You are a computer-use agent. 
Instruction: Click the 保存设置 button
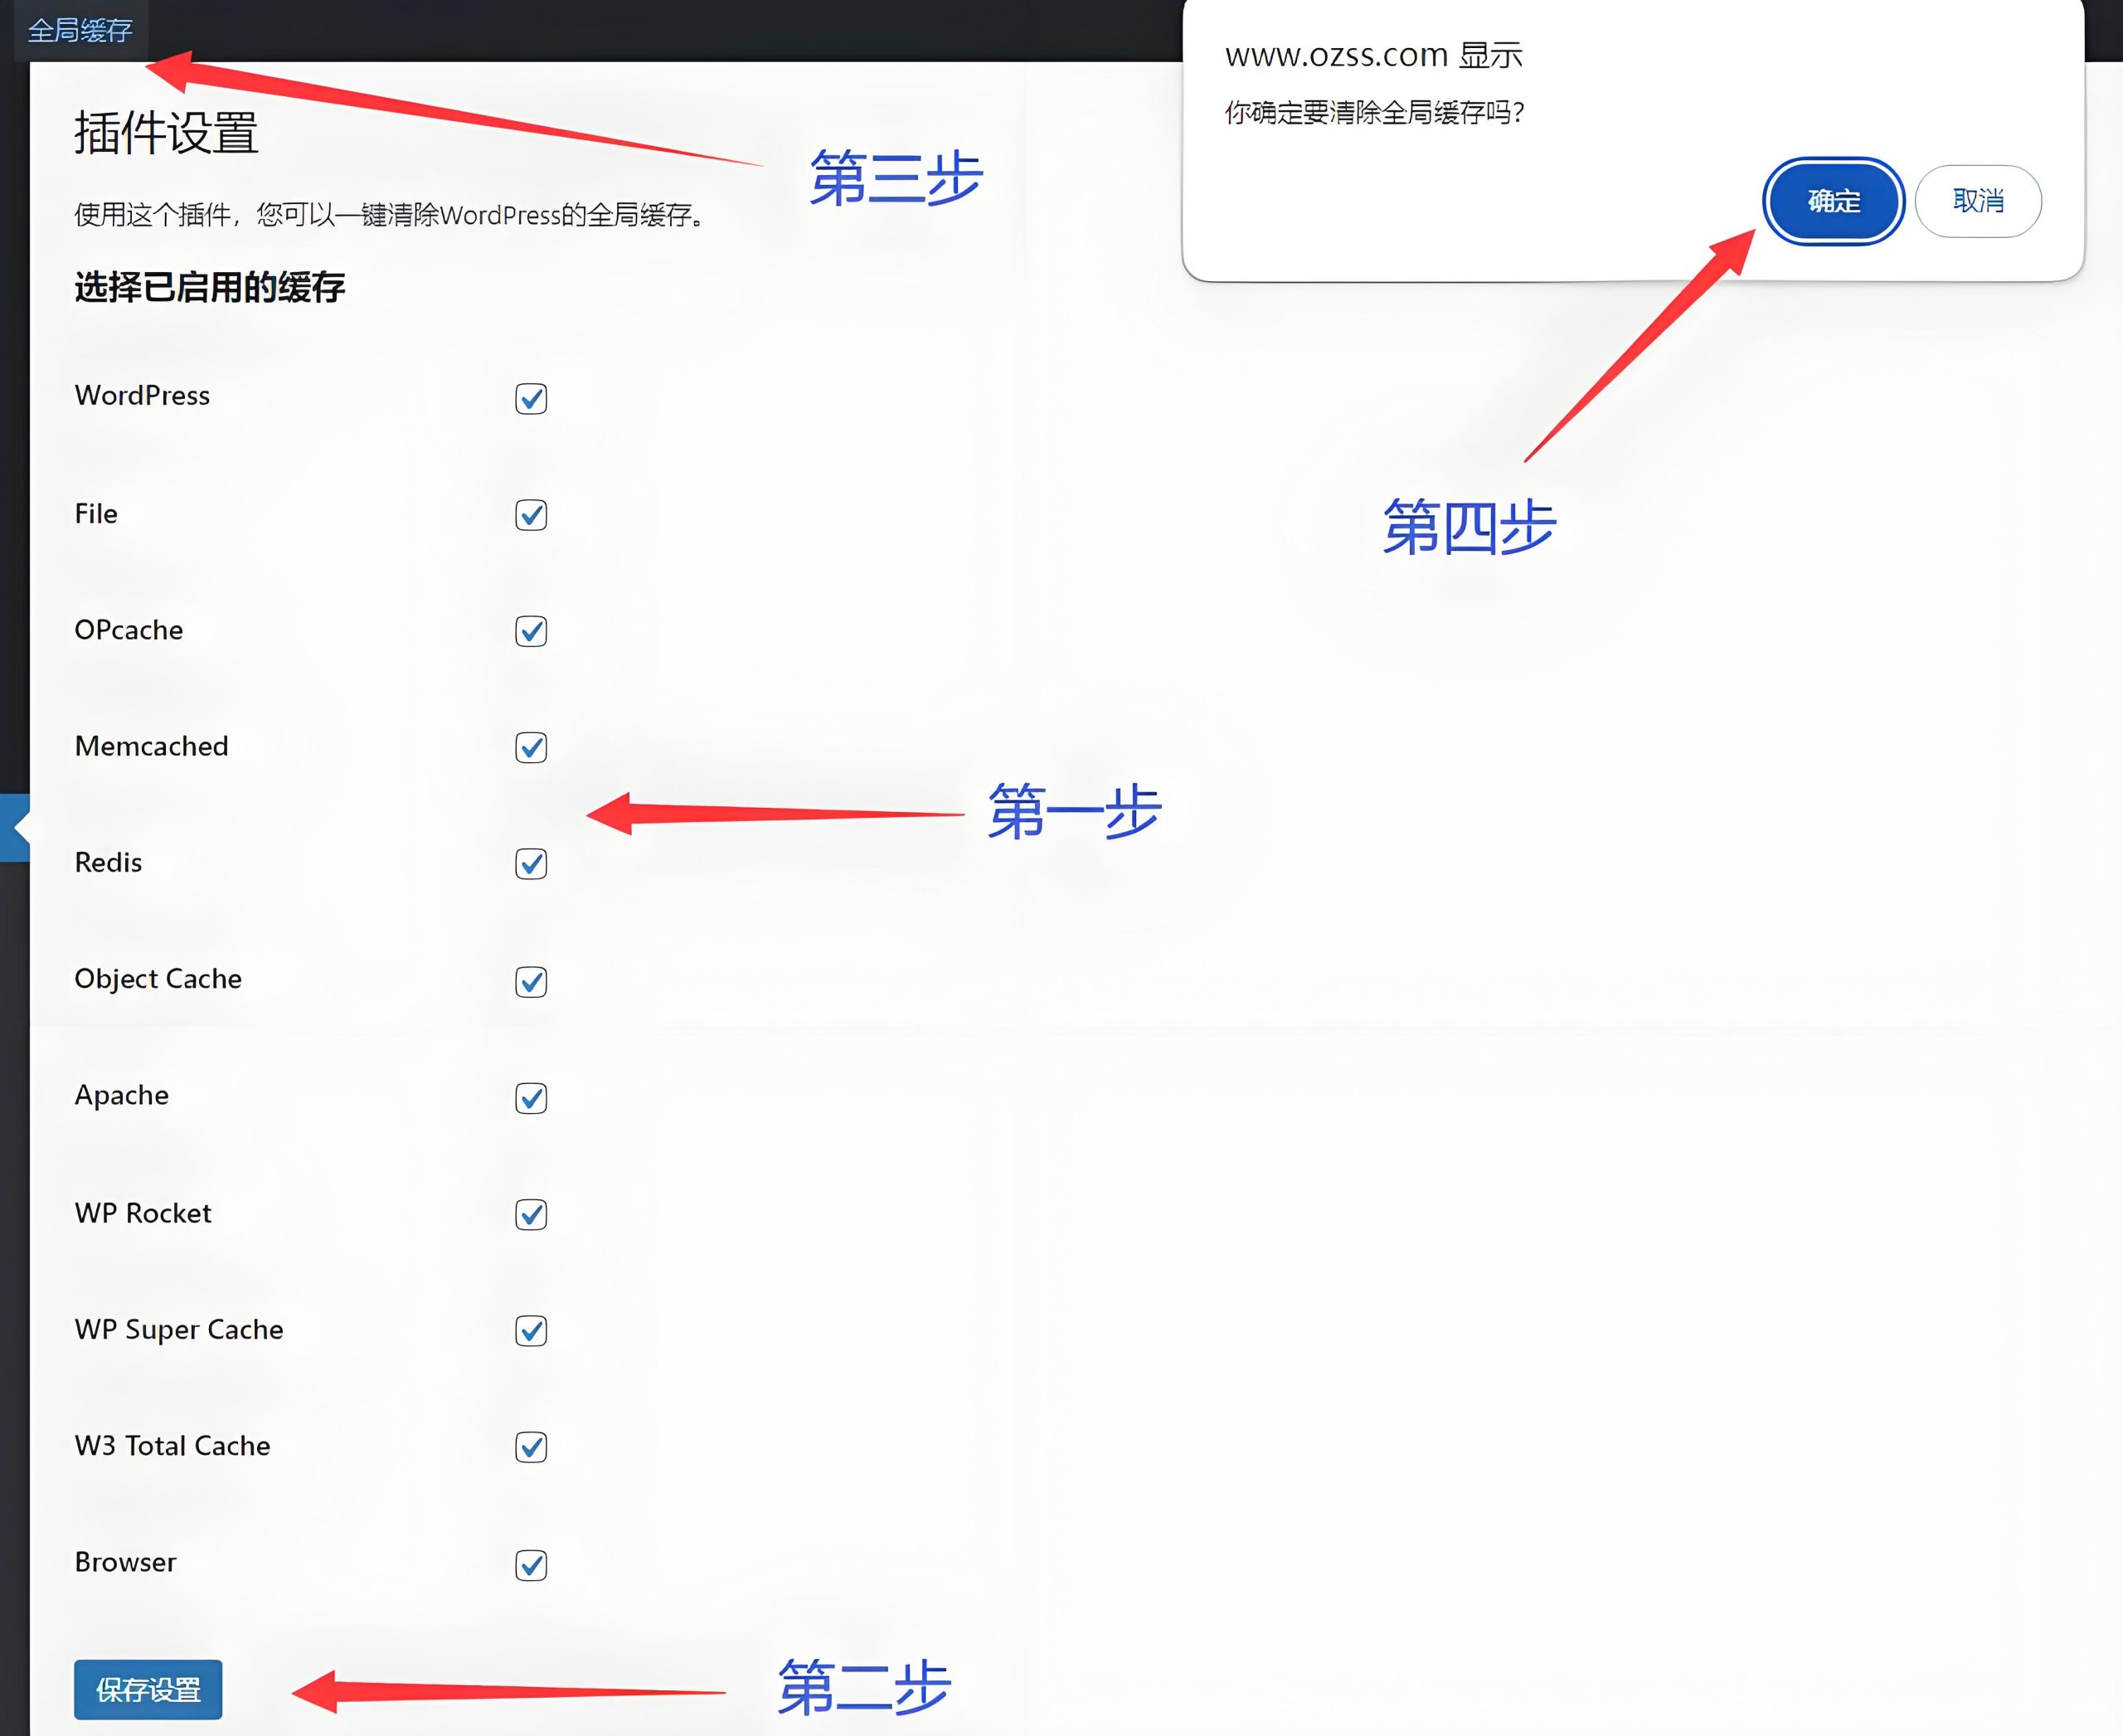coord(148,1689)
